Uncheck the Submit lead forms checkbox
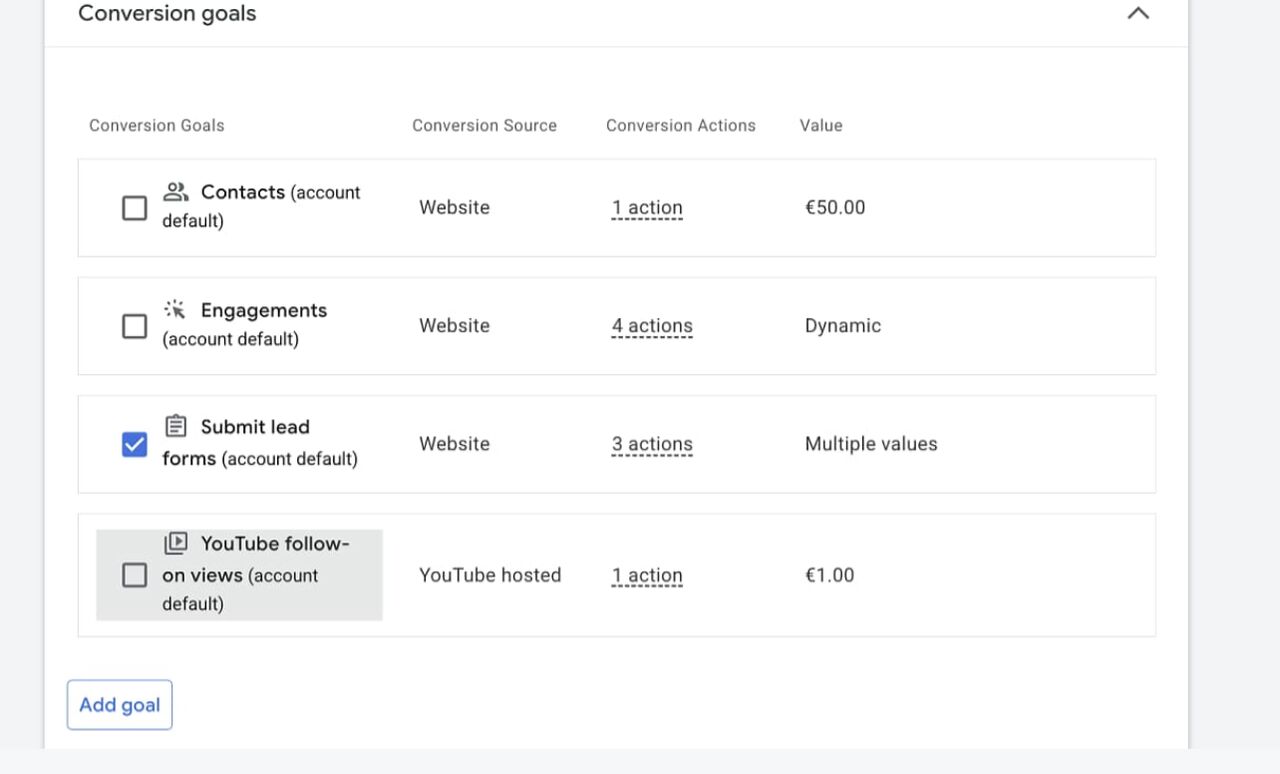The image size is (1280, 774). (x=134, y=444)
